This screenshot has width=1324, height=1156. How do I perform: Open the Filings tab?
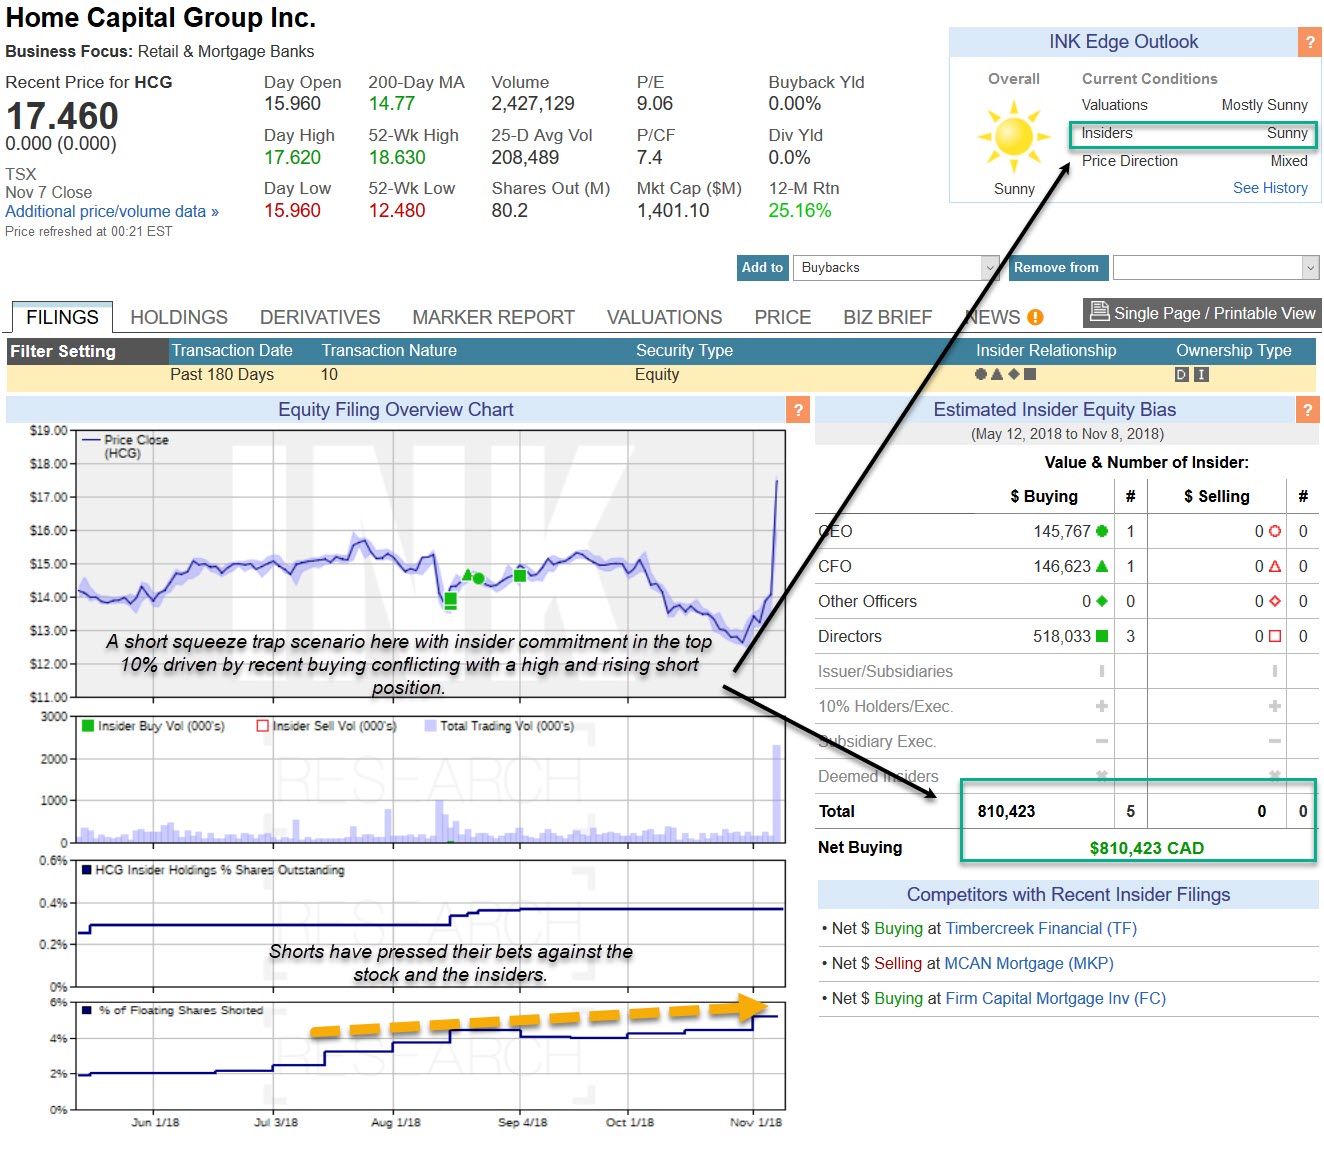pyautogui.click(x=62, y=317)
